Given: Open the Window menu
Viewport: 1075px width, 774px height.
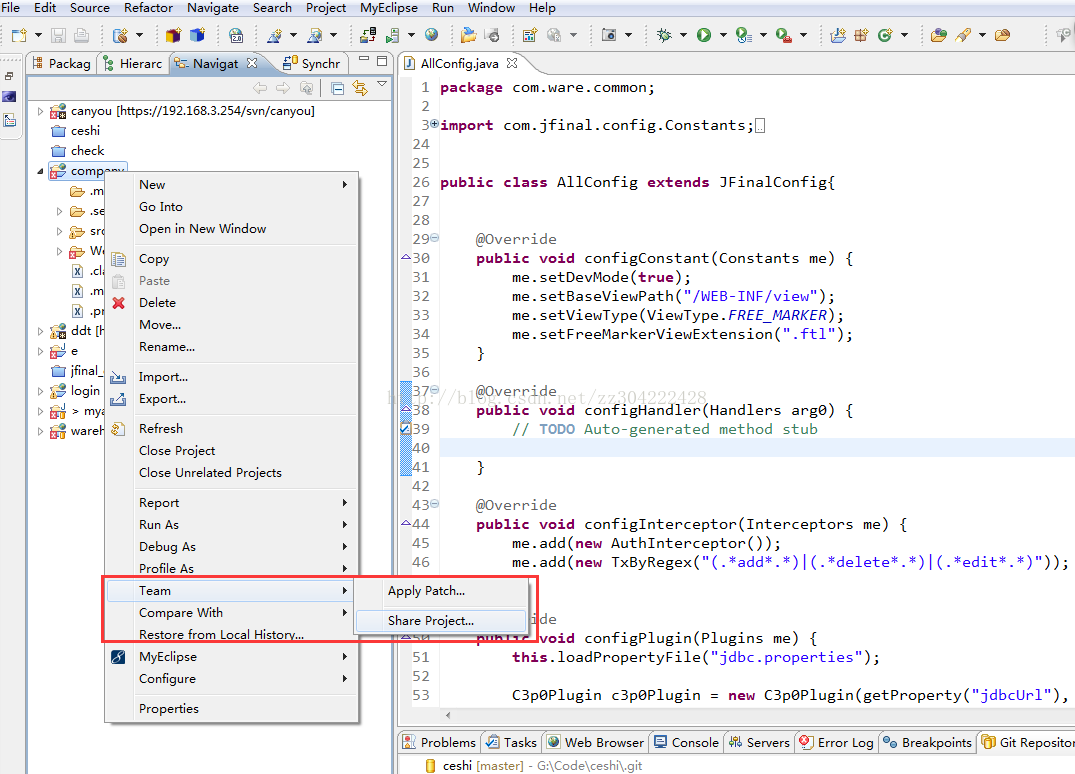Looking at the screenshot, I should [491, 8].
